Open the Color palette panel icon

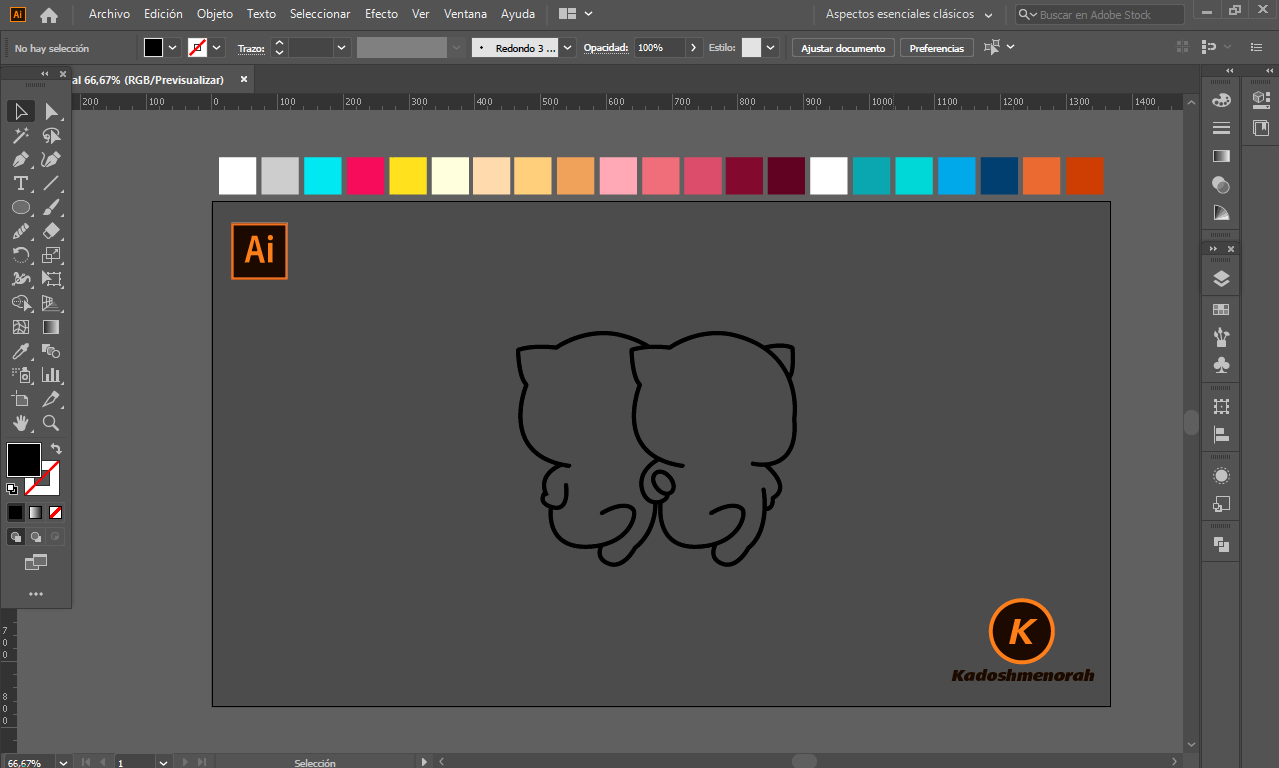point(1221,99)
